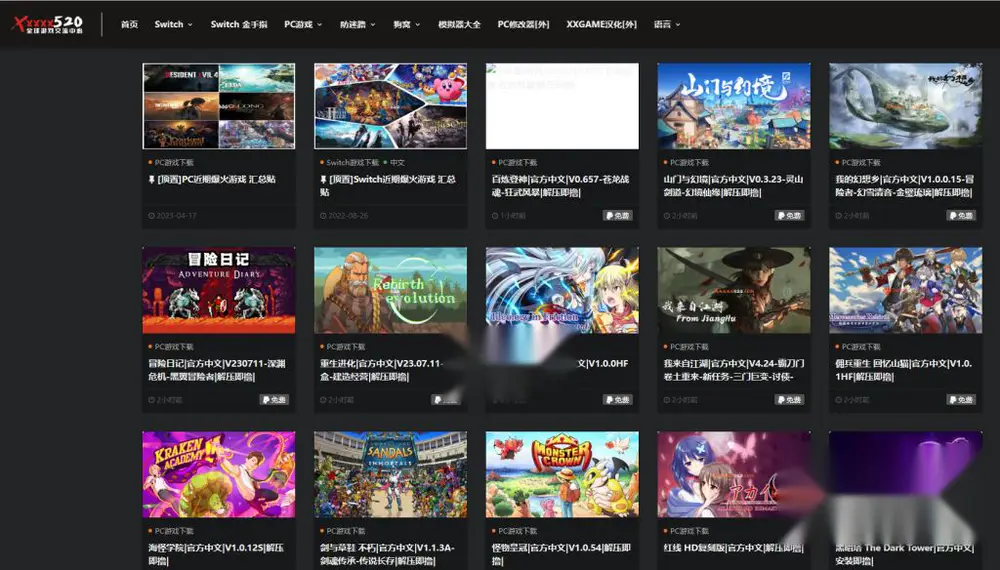The image size is (1000, 570).
Task: Expand the 防迷路 dropdown in navbar
Action: coord(357,24)
